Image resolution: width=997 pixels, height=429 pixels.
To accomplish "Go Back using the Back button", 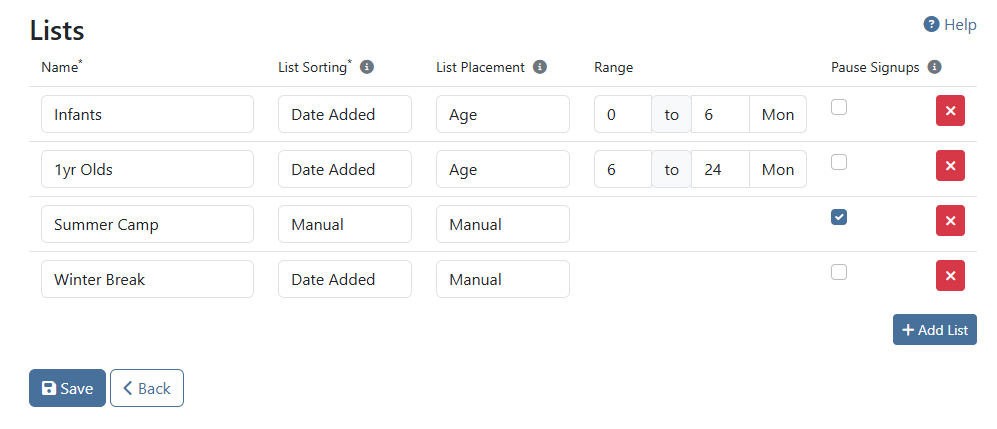I will point(146,388).
